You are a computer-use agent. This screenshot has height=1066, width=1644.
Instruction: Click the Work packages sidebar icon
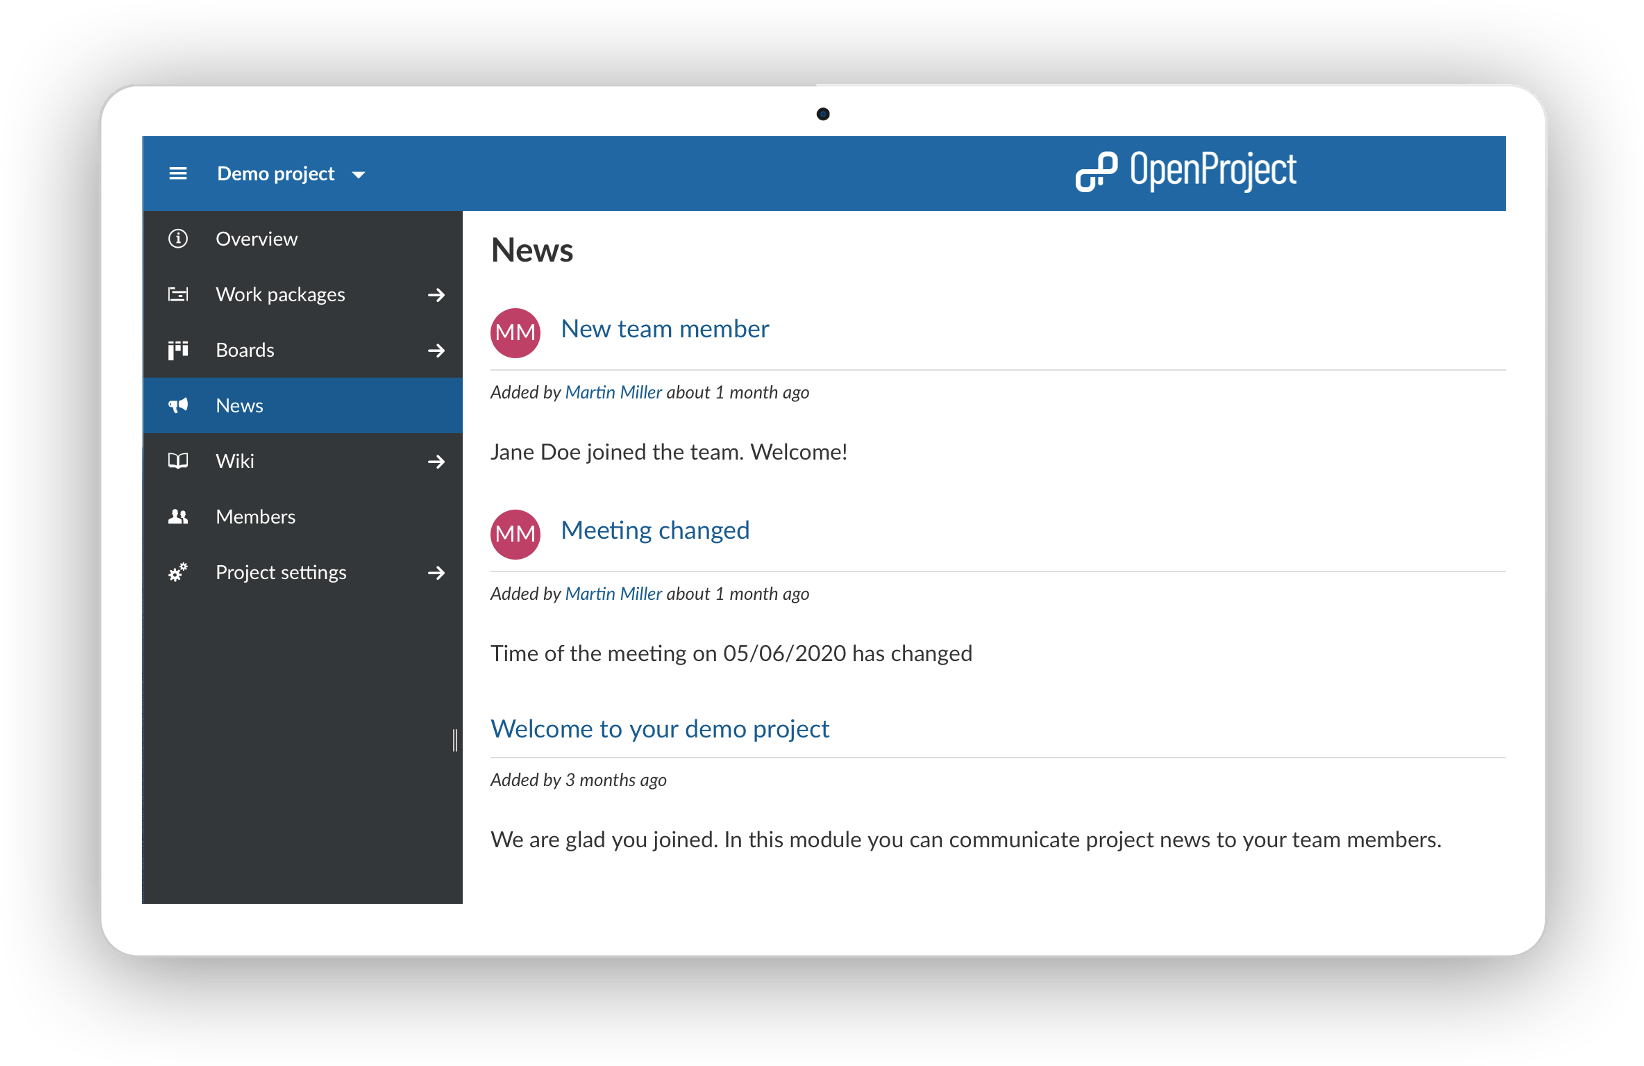[x=178, y=295]
